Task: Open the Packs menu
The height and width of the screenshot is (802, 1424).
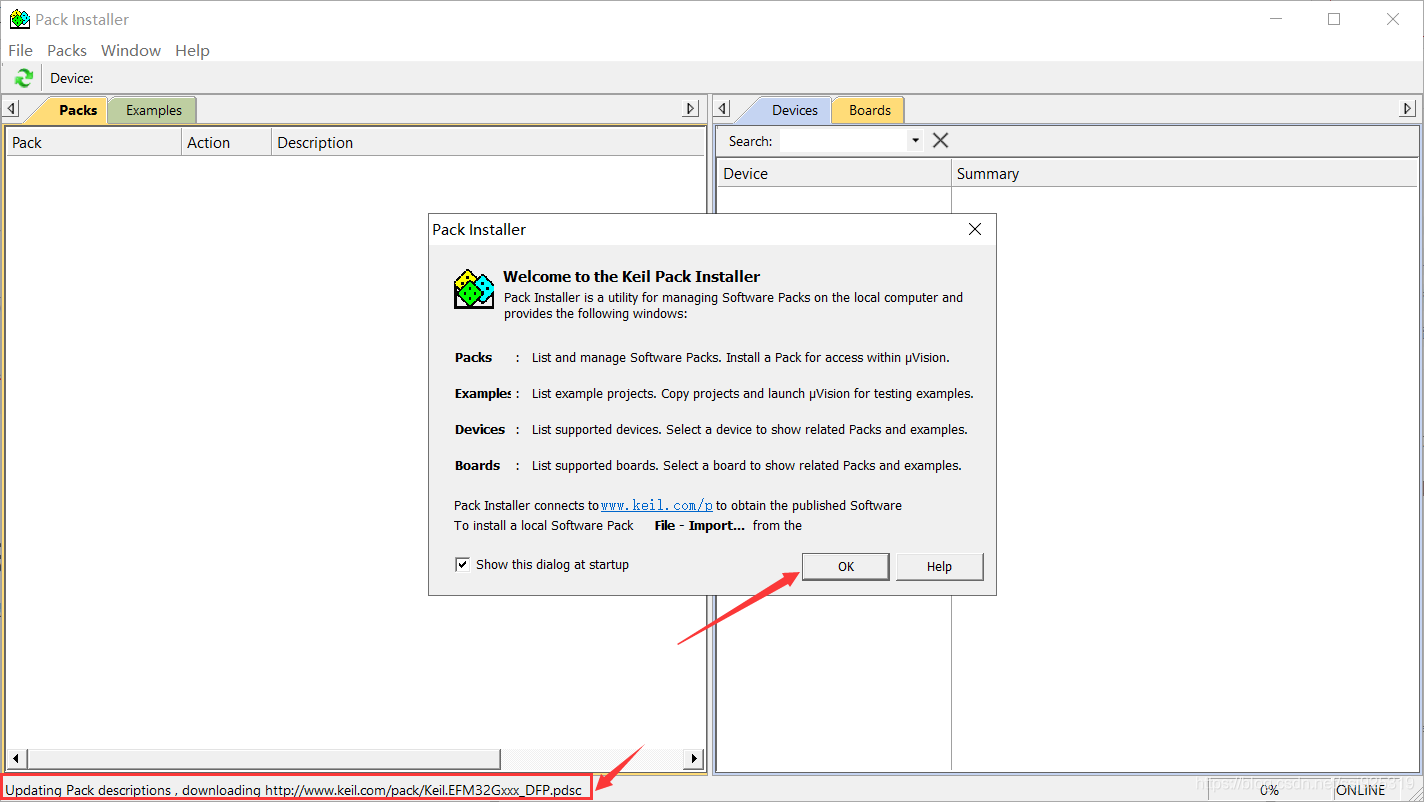Action: (67, 50)
